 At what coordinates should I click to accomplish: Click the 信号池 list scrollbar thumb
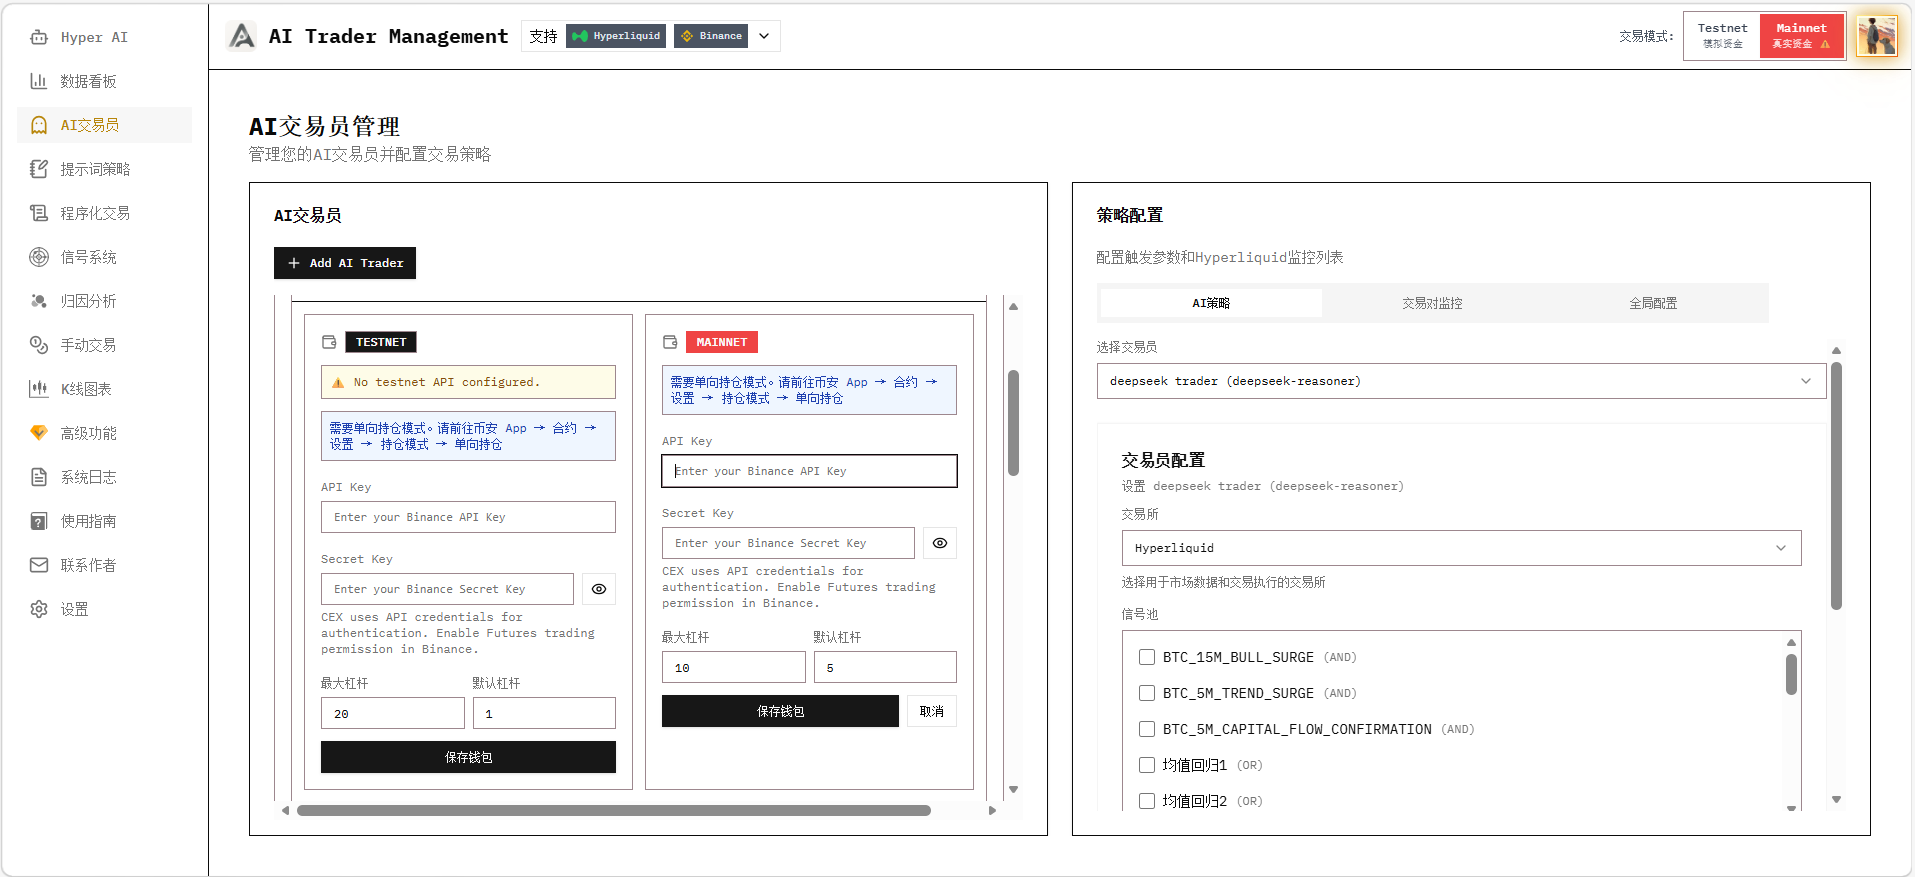tap(1791, 674)
